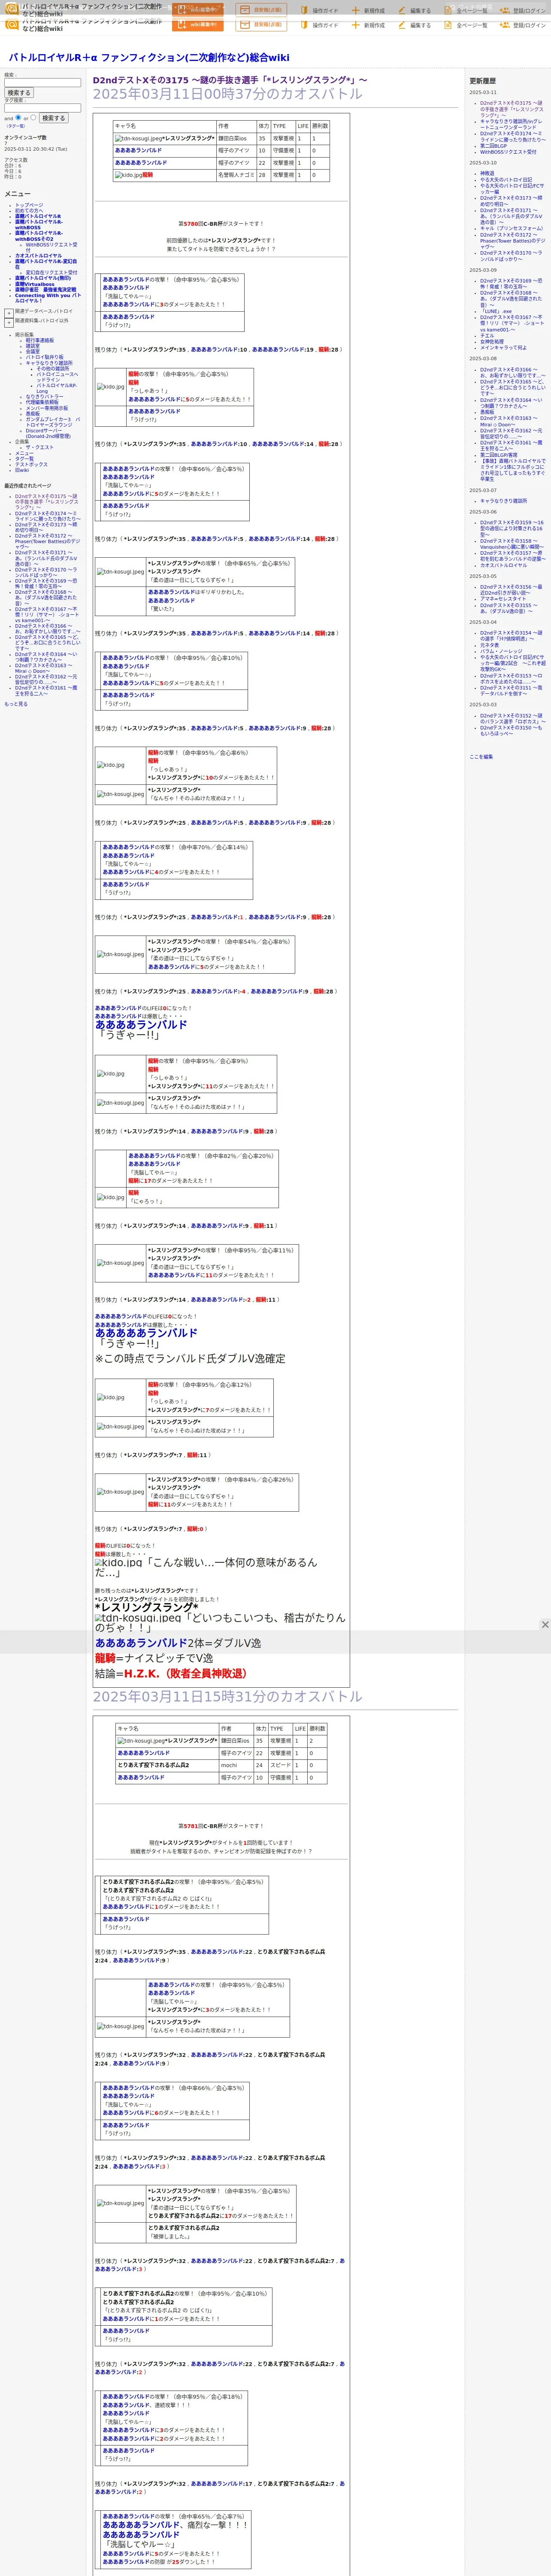Click the tag search 検索する button
The image size is (551, 2576).
[53, 118]
